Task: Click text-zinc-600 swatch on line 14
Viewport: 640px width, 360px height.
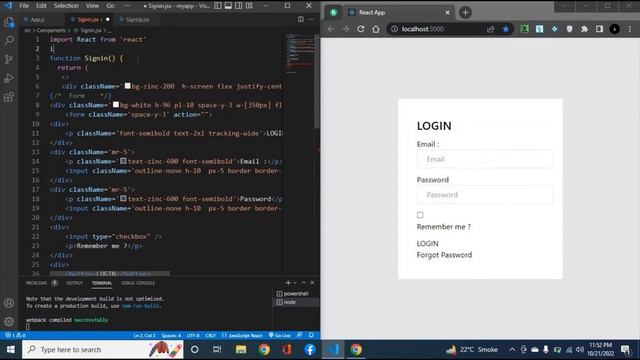Action: 123,161
